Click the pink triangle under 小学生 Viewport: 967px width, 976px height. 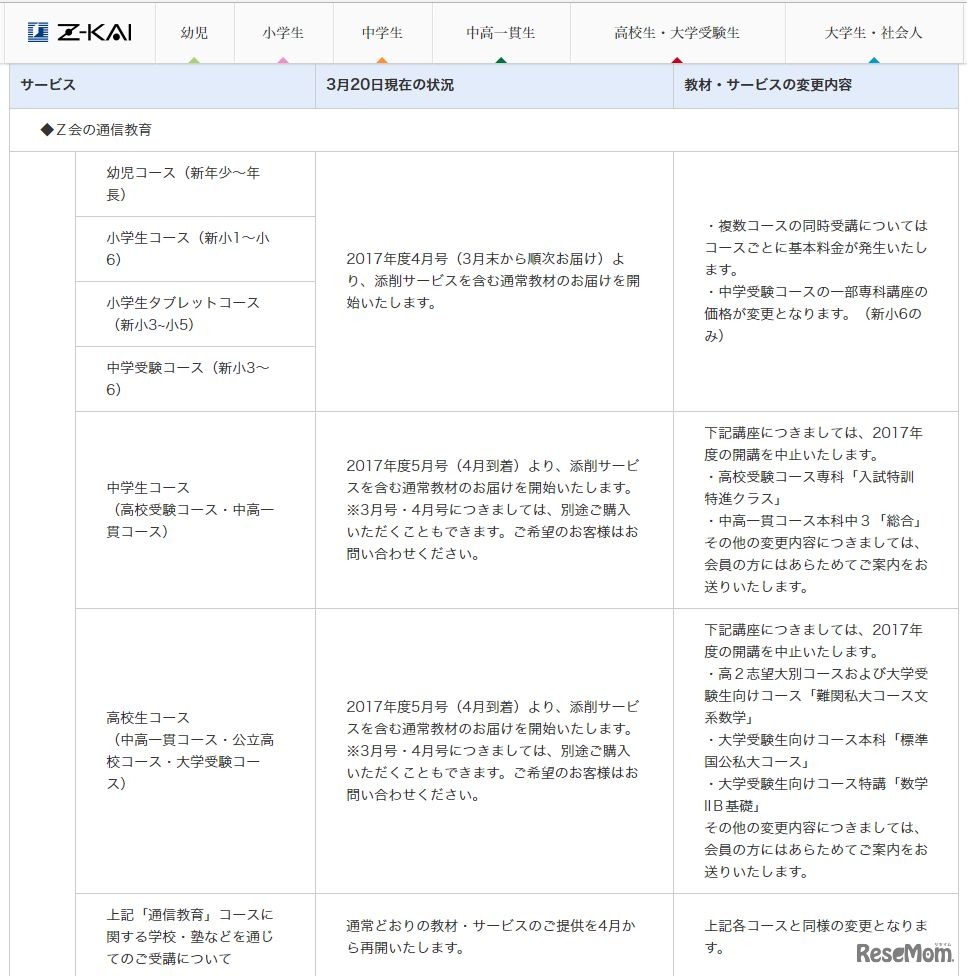(284, 61)
